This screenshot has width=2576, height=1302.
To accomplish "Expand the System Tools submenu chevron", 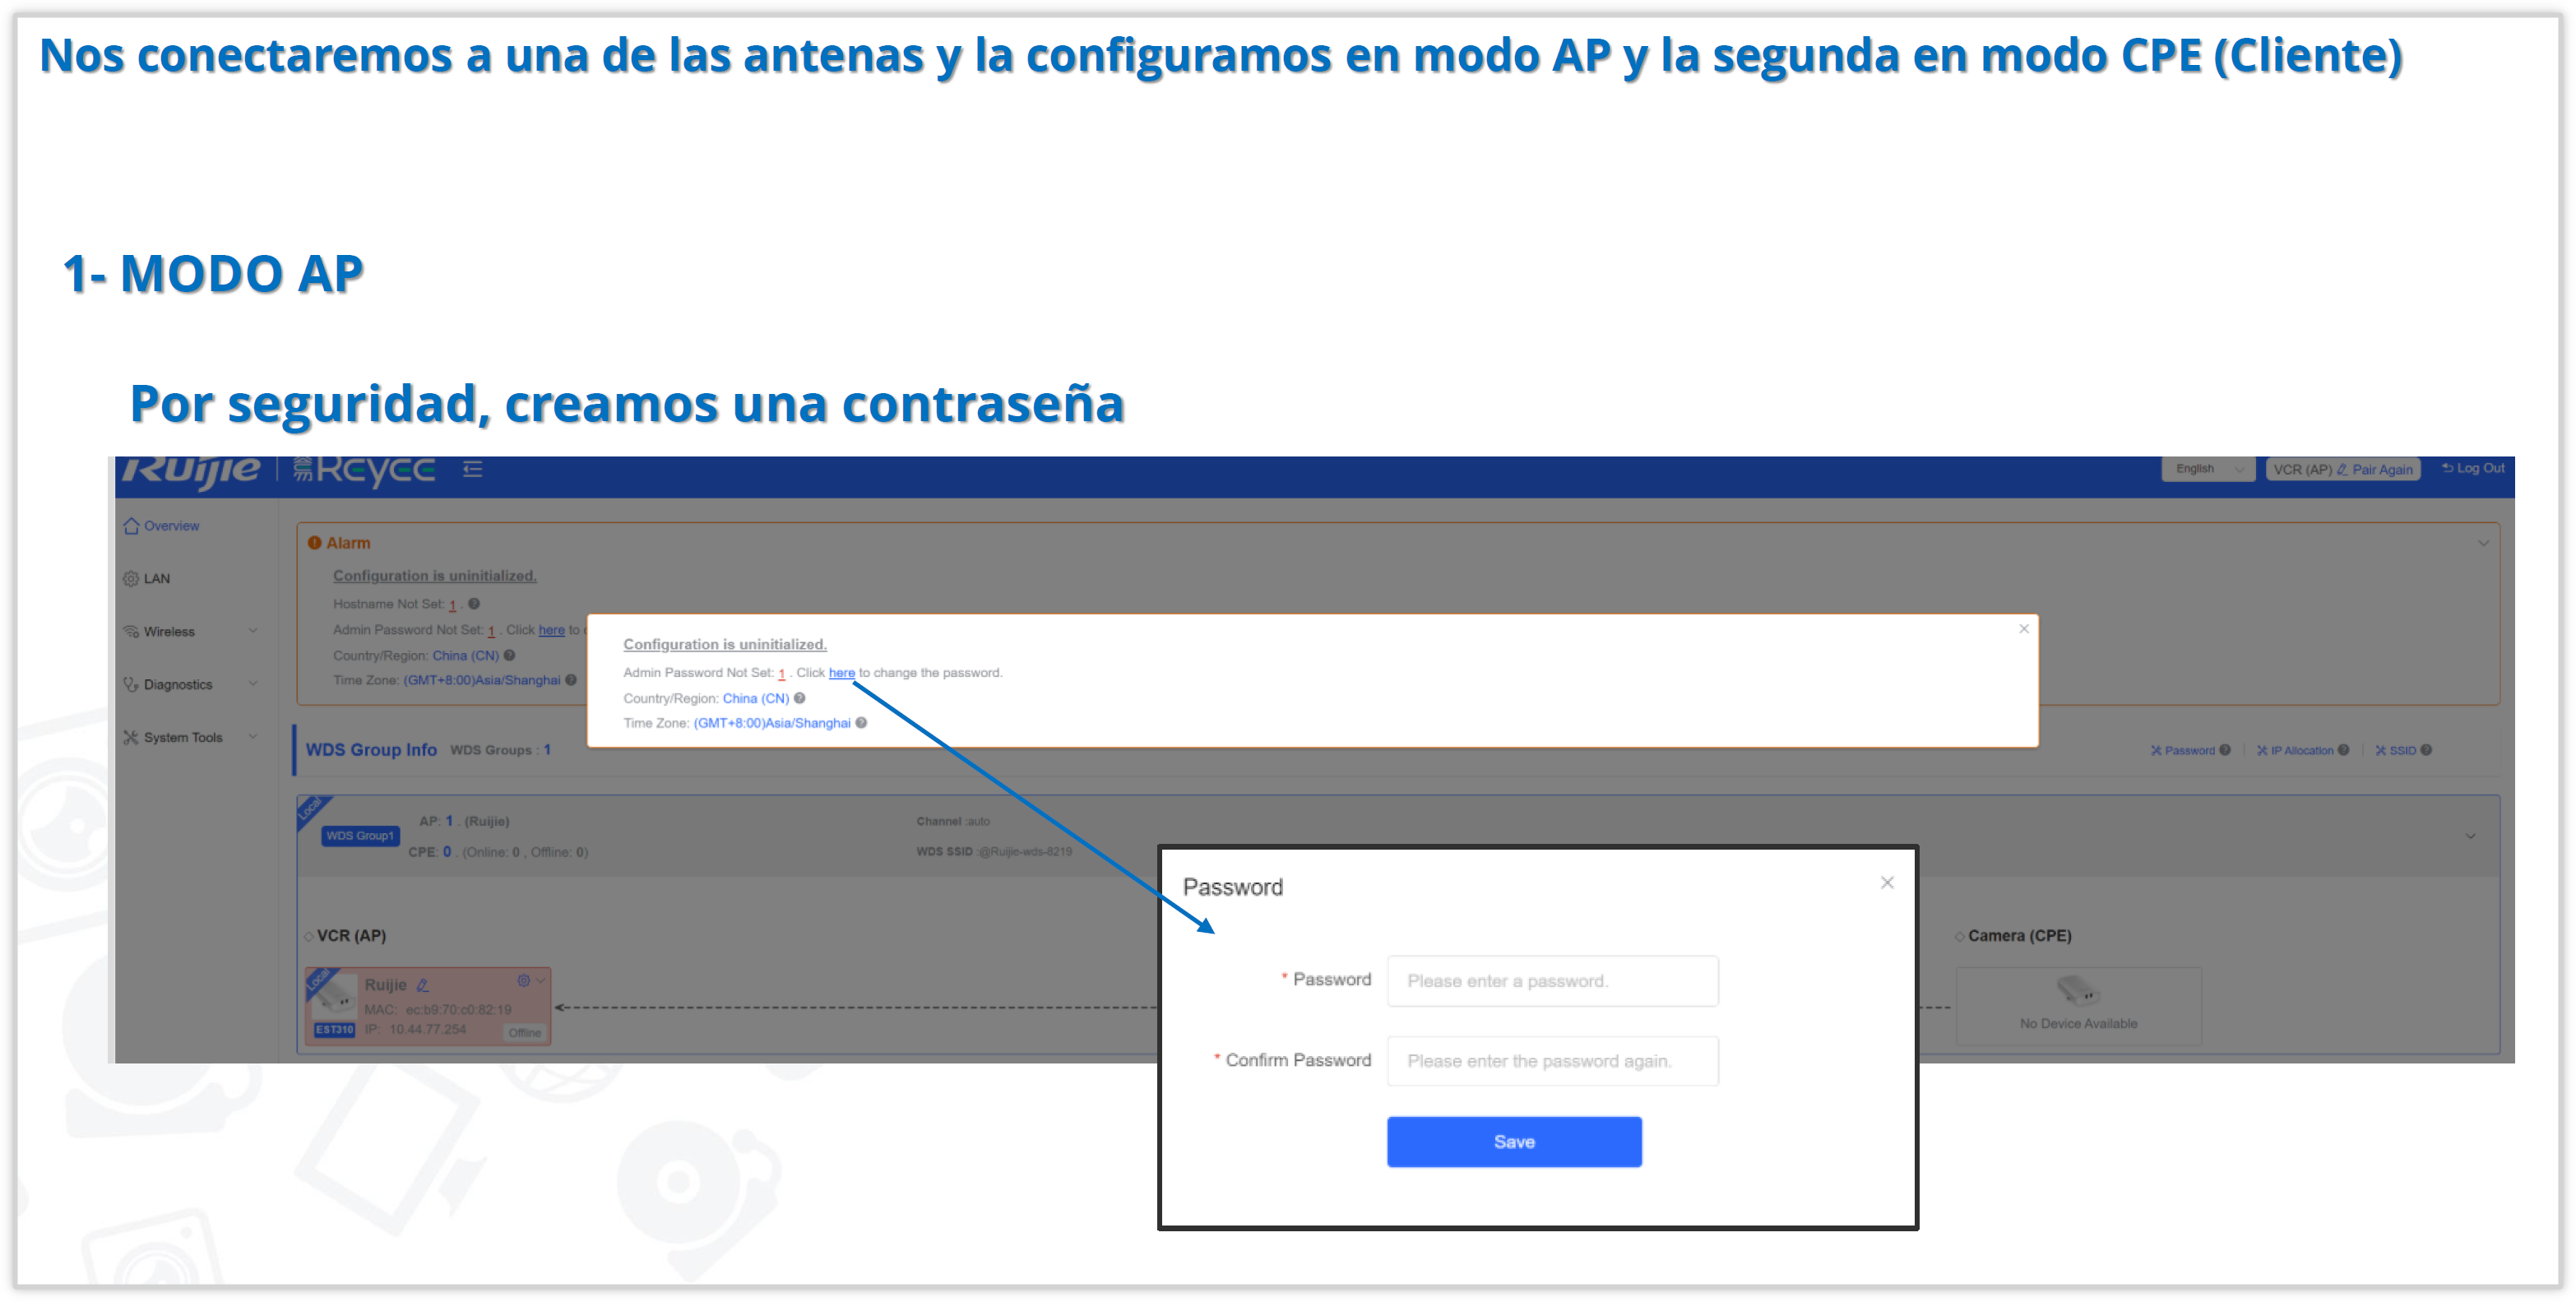I will click(x=253, y=737).
